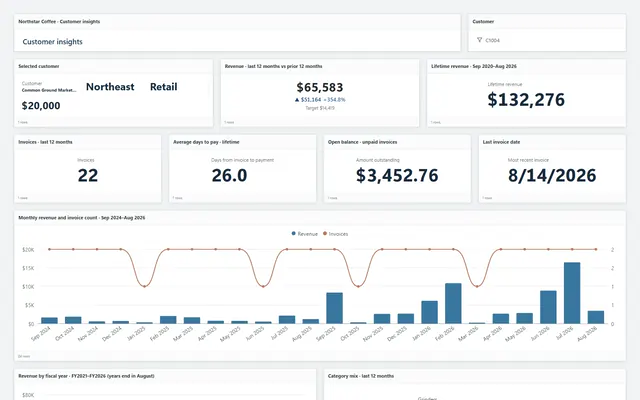
Task: Click the Days from invoice to payment label
Action: point(242,160)
